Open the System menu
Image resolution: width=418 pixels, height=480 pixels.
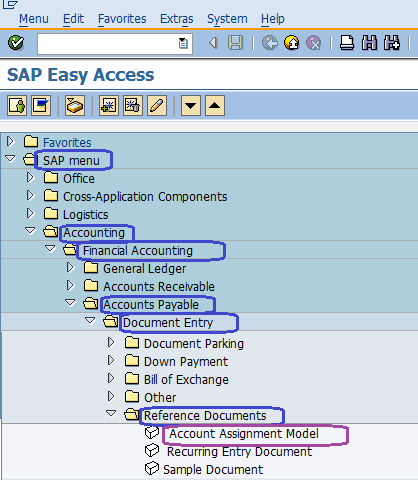(227, 19)
